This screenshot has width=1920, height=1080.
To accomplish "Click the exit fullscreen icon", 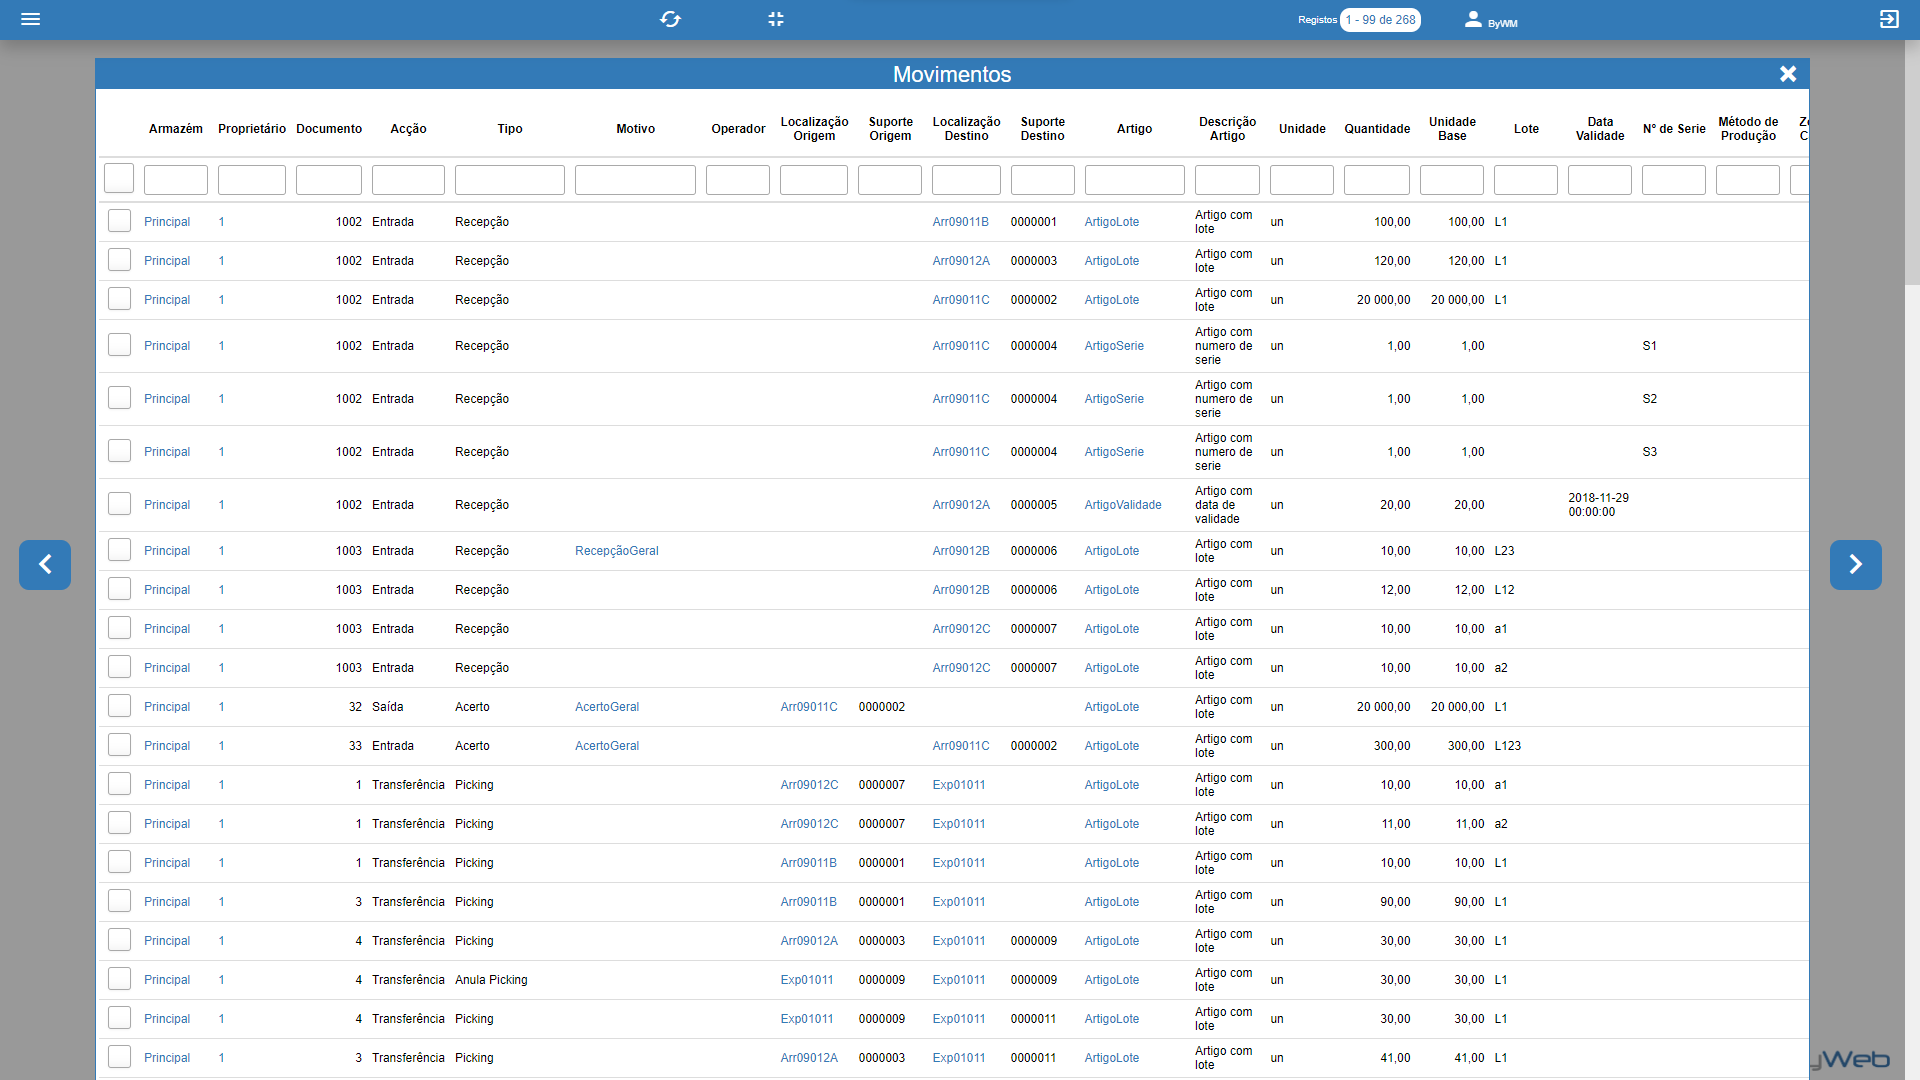I will click(x=776, y=19).
